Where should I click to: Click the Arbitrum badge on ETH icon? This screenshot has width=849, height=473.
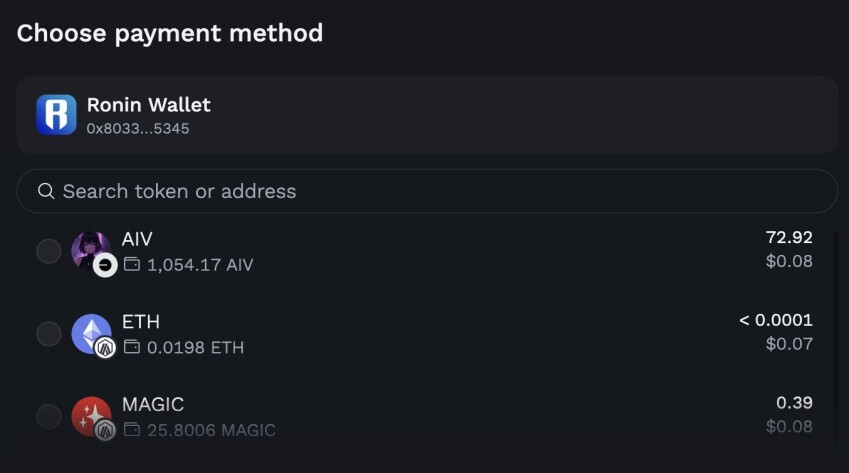[x=105, y=348]
